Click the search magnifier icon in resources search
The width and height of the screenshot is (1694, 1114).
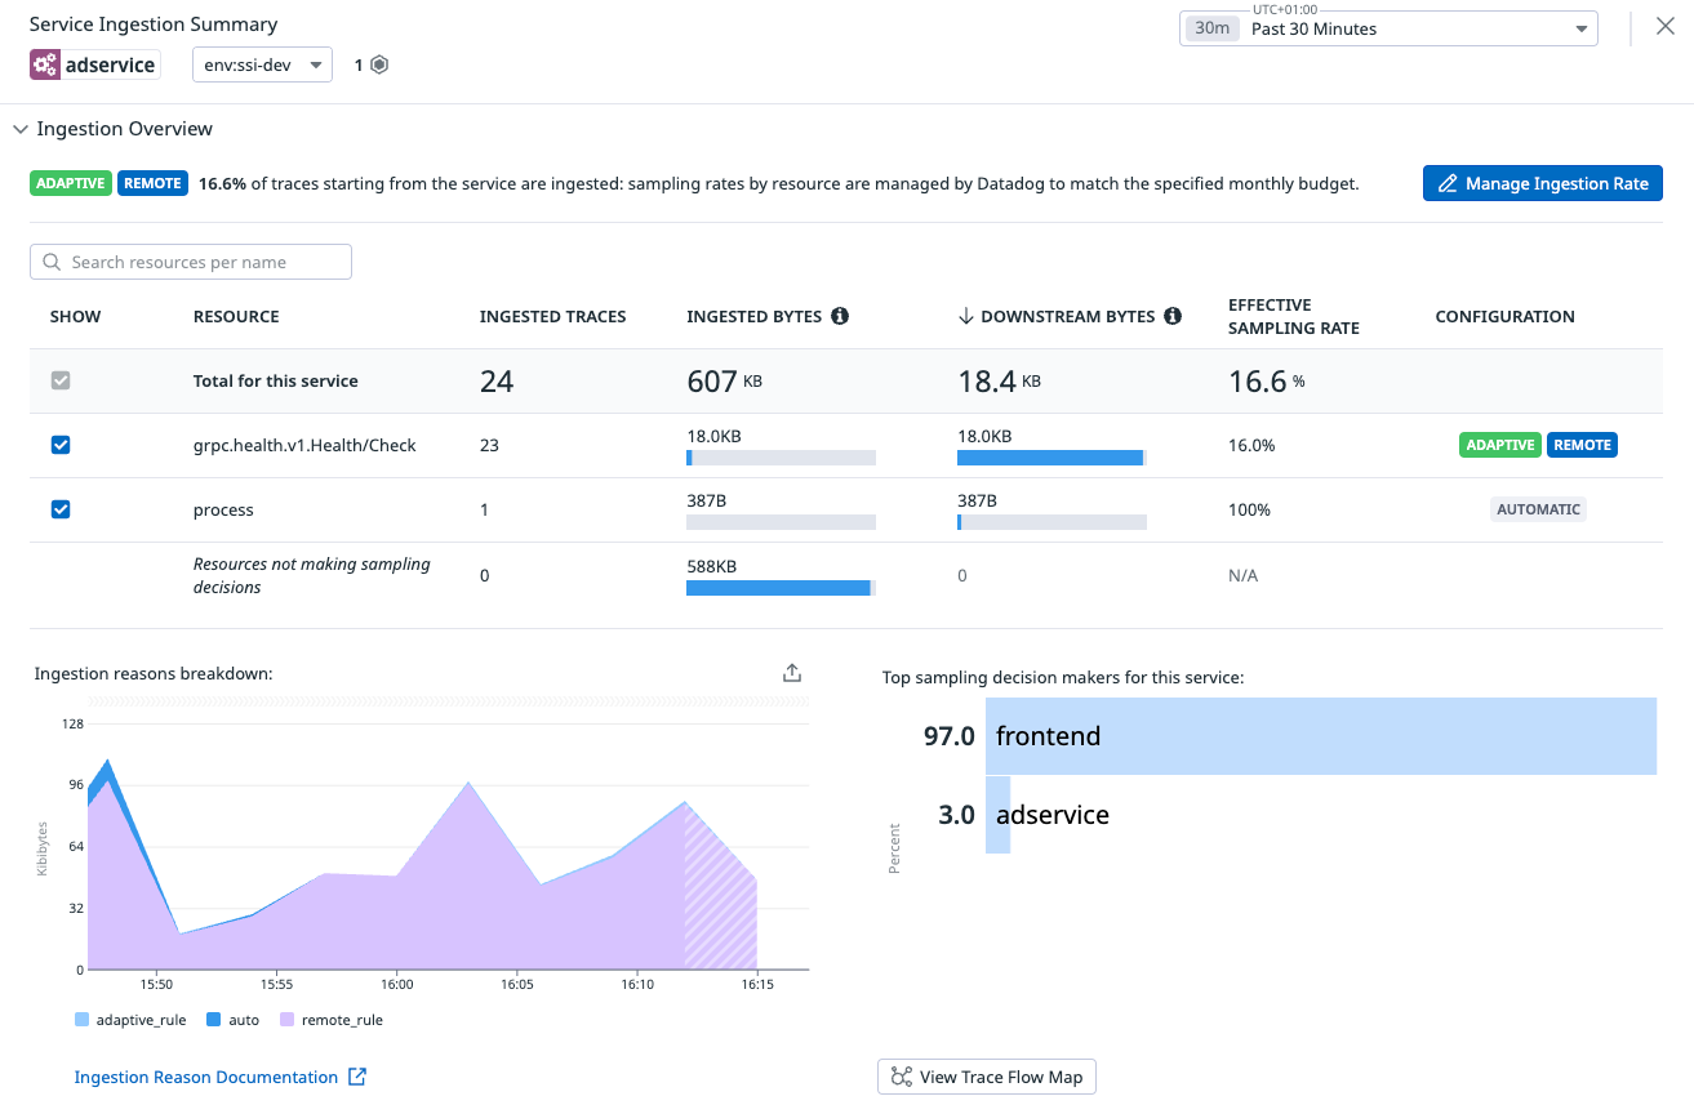[52, 261]
